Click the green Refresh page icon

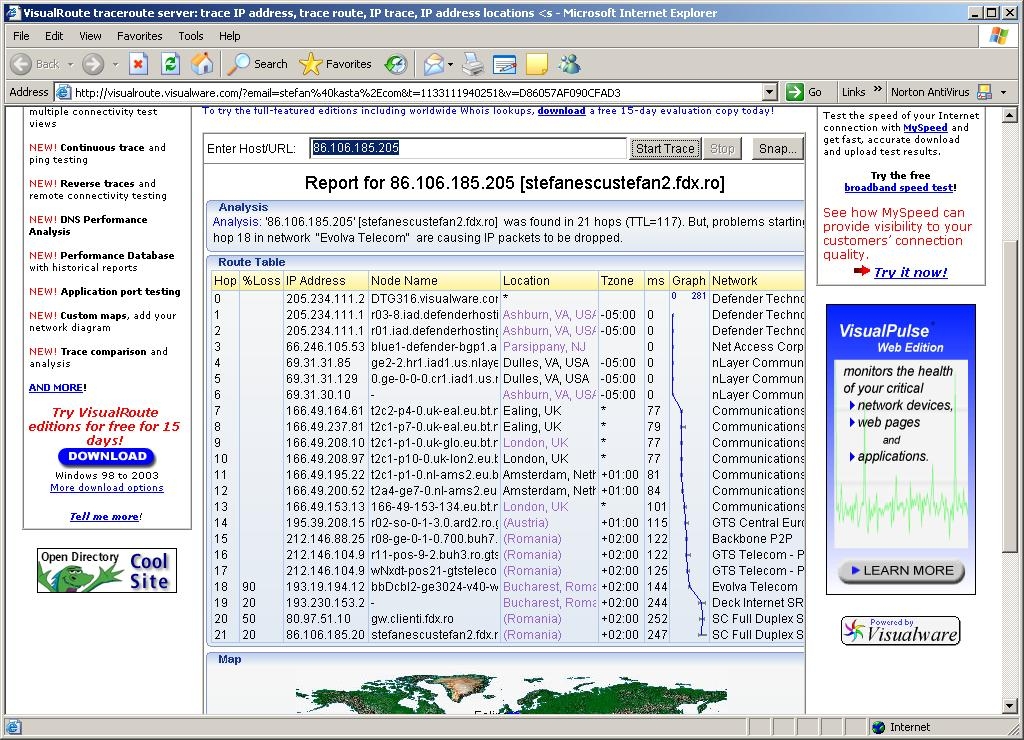pos(170,64)
